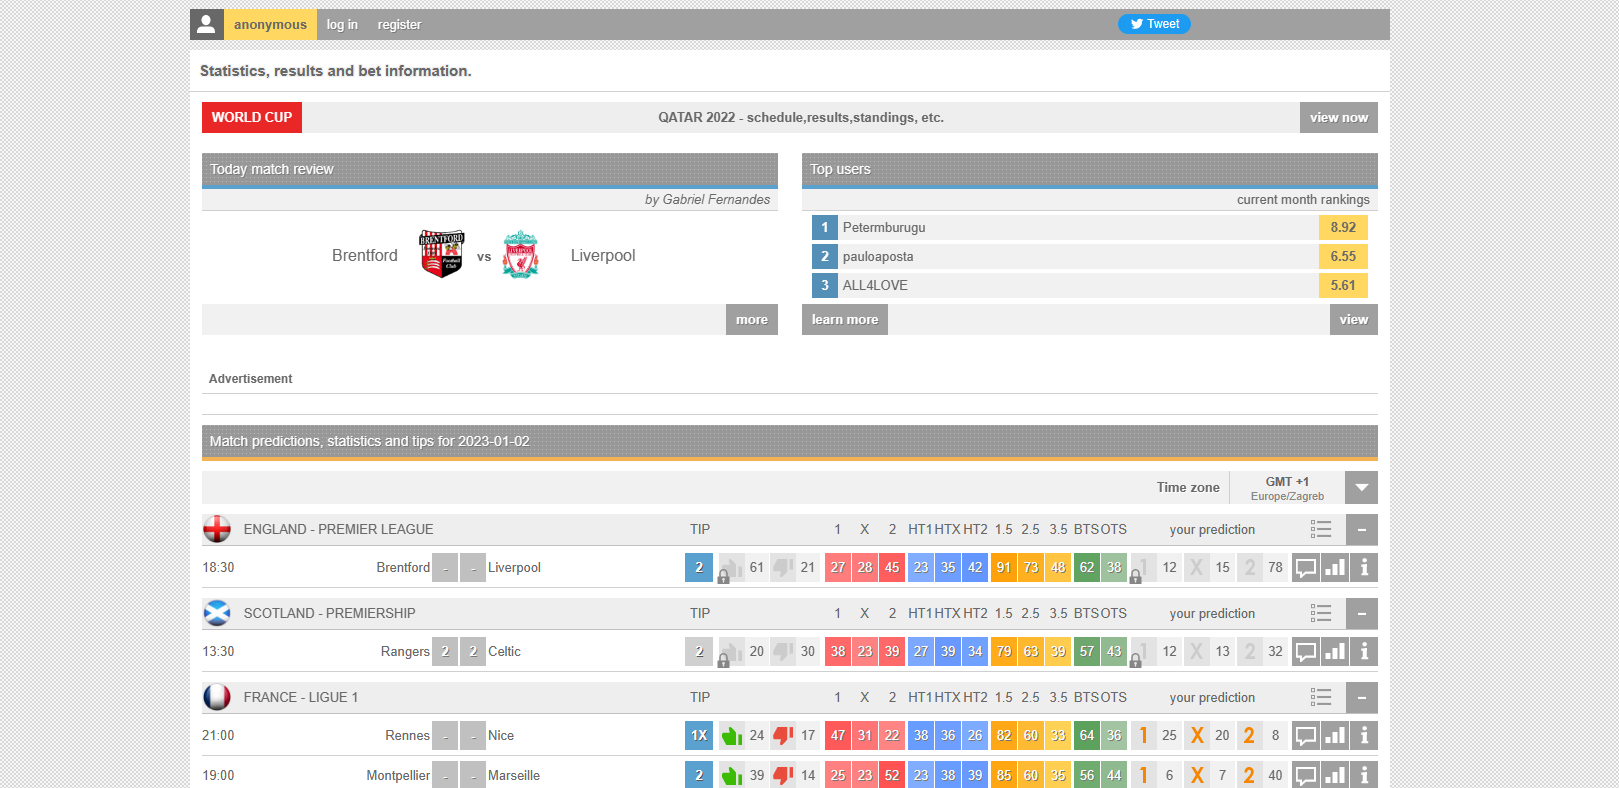Open comments for Brentford vs Liverpool
1619x788 pixels.
click(1306, 568)
